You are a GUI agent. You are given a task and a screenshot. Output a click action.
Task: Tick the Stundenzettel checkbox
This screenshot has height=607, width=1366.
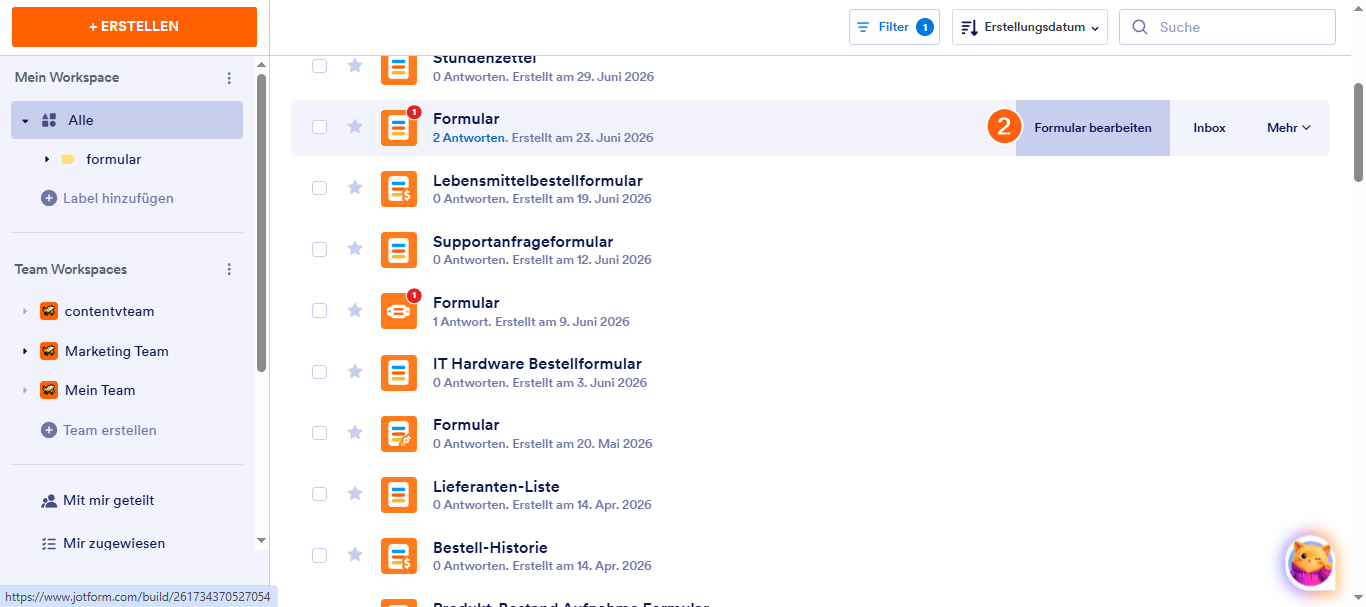(319, 66)
